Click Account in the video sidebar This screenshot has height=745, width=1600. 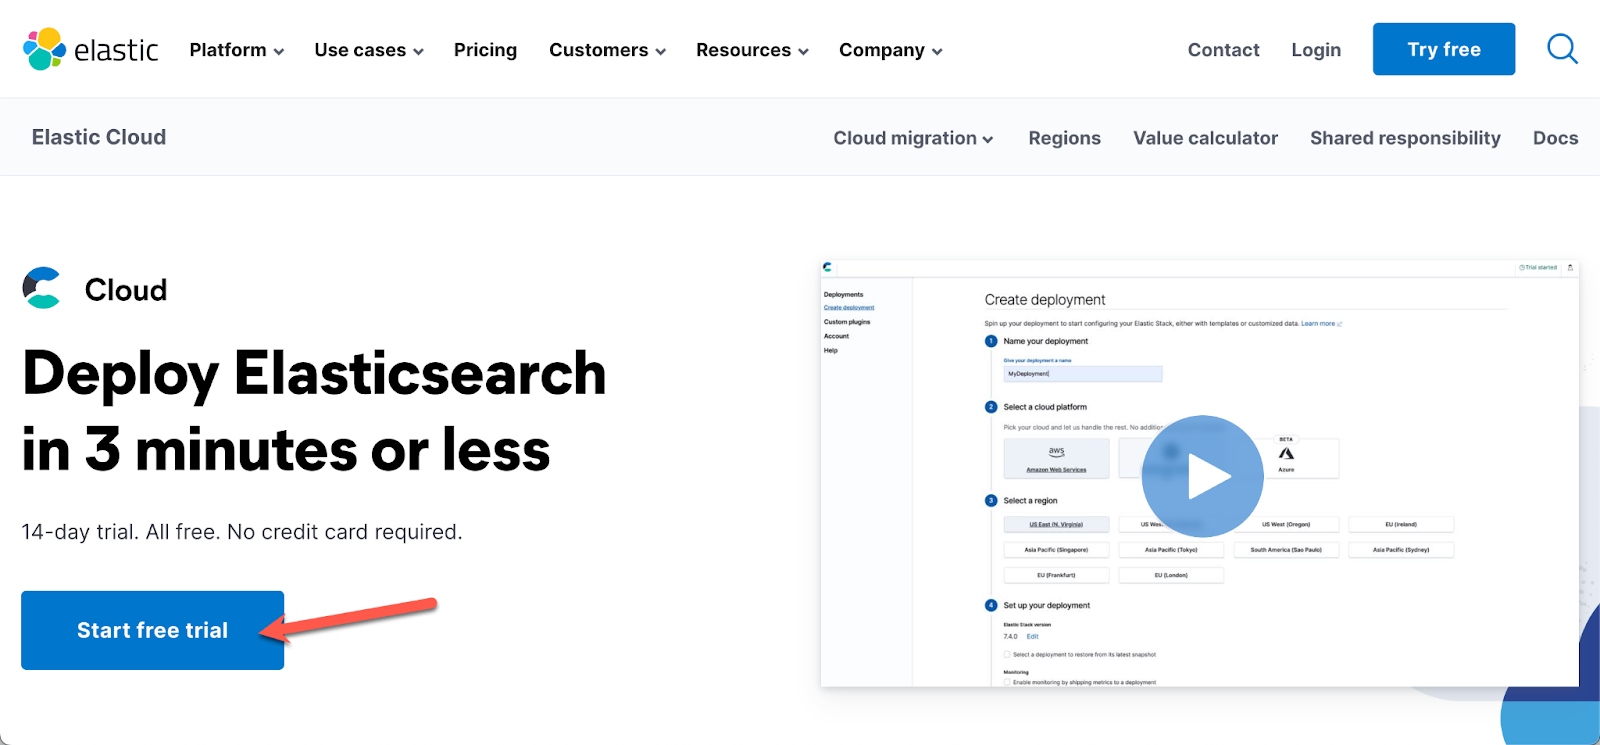tap(836, 336)
